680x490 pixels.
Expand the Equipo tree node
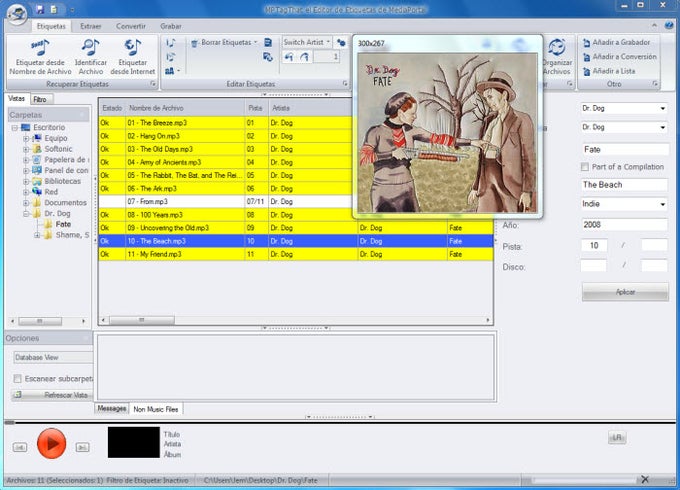tap(26, 138)
